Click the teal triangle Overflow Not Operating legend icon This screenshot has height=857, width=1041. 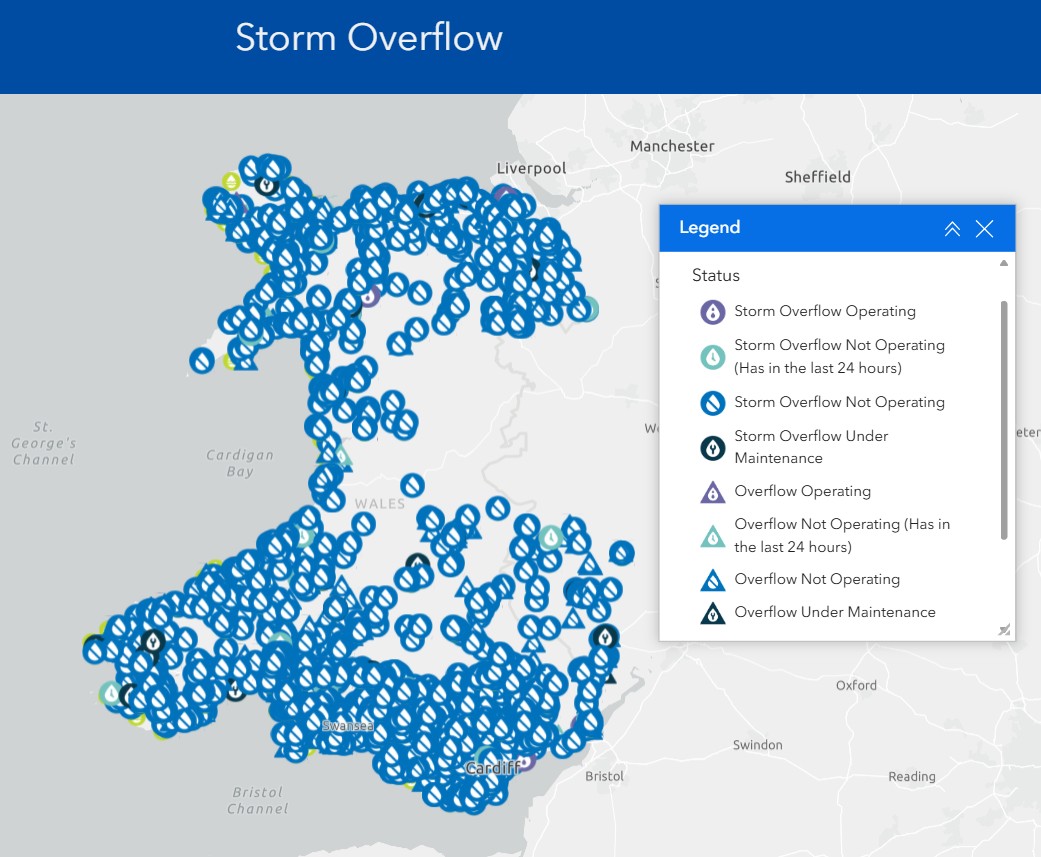pyautogui.click(x=712, y=536)
